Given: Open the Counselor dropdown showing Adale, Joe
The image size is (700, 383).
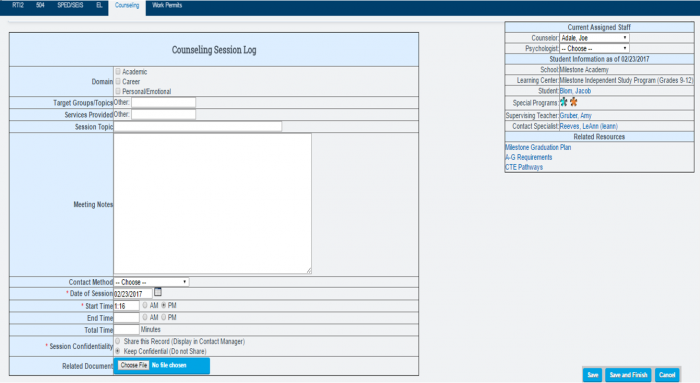Looking at the screenshot, I should click(x=594, y=38).
